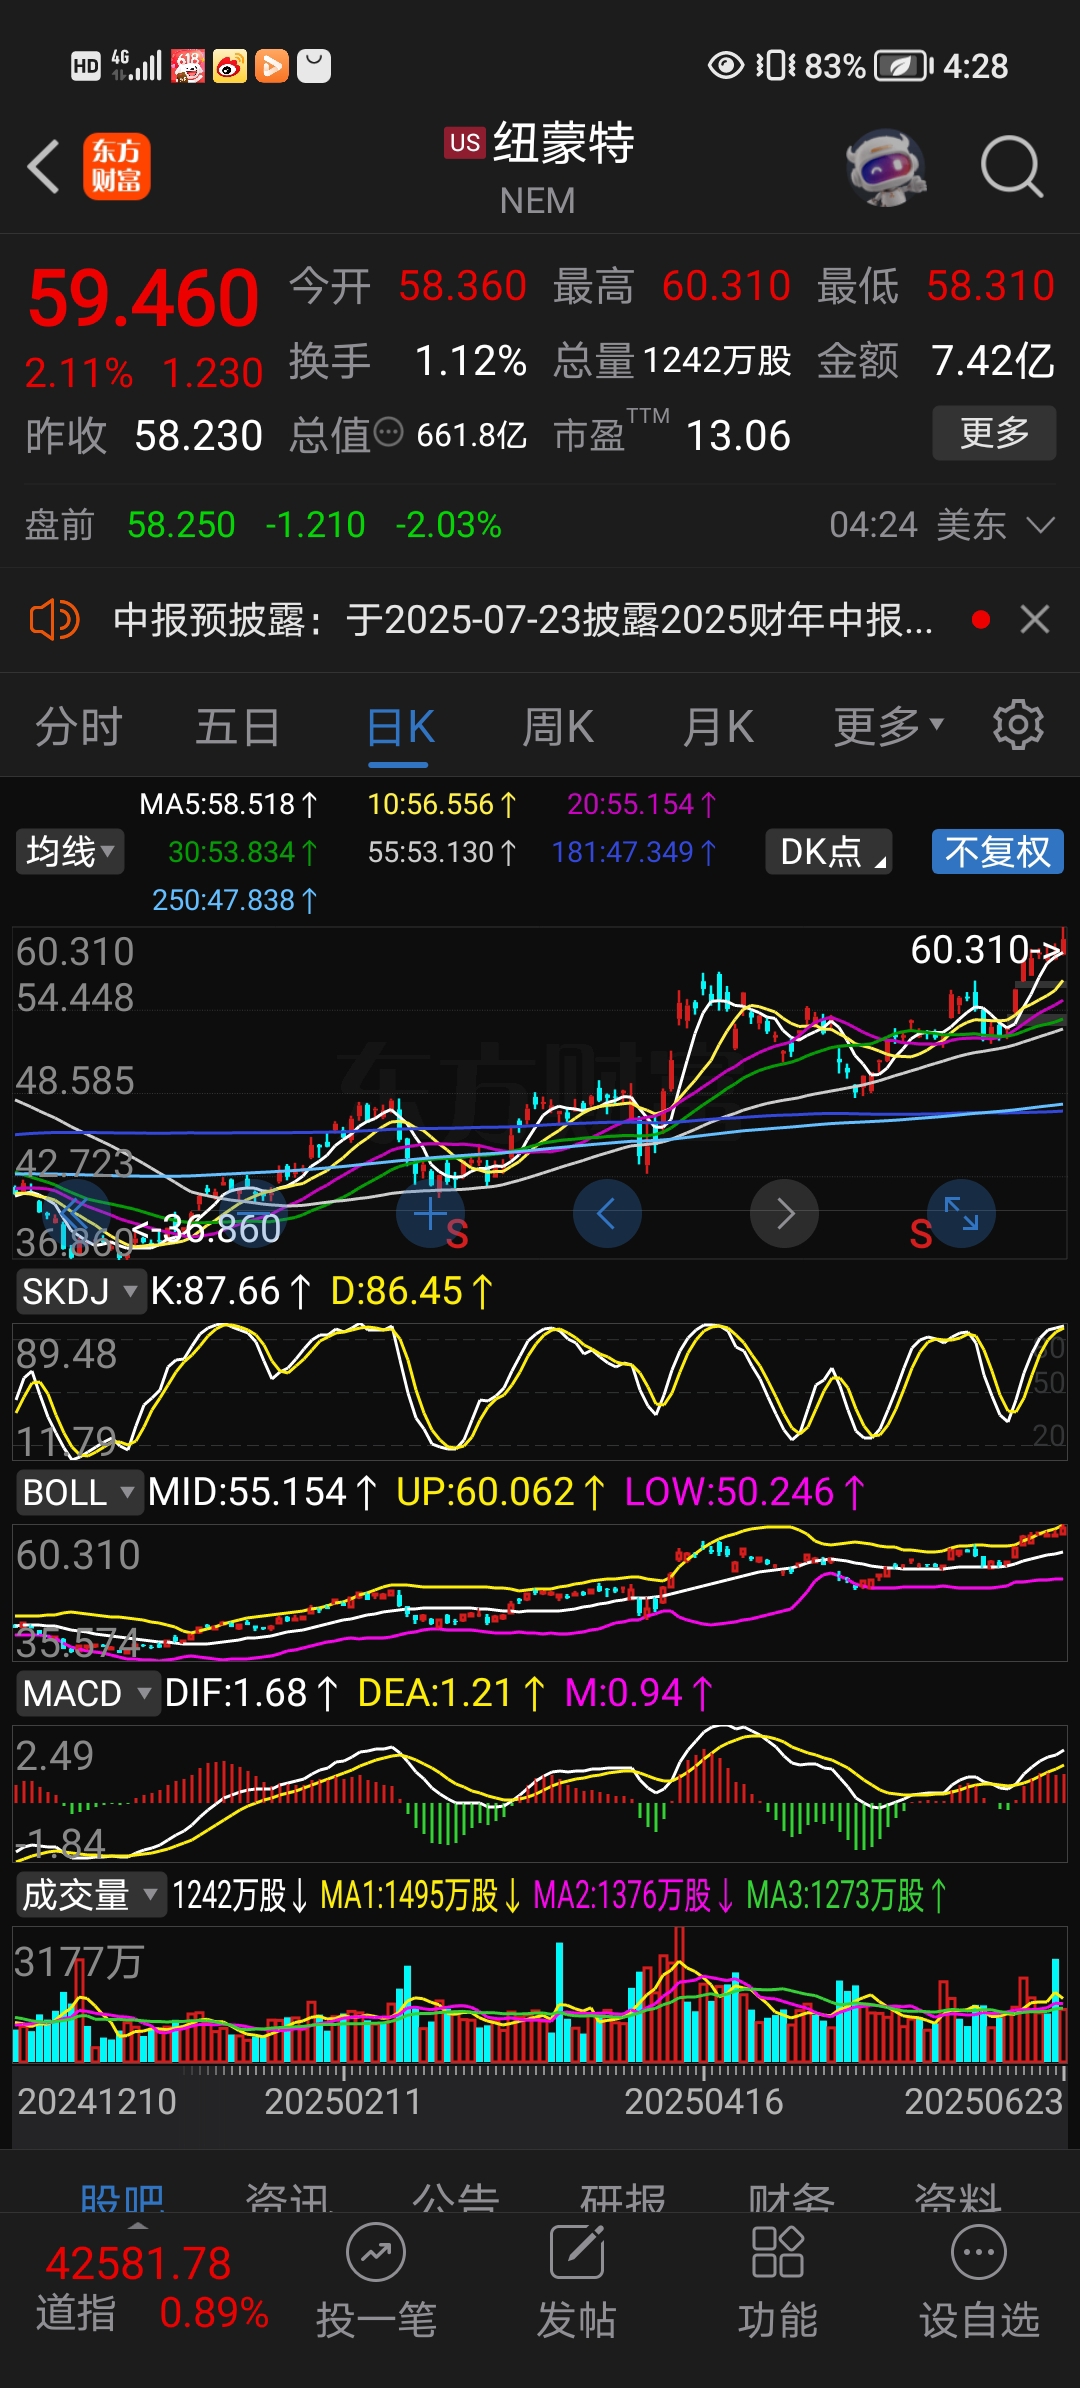This screenshot has height=2388, width=1080.
Task: Tap the search magnifier icon
Action: tap(1012, 167)
